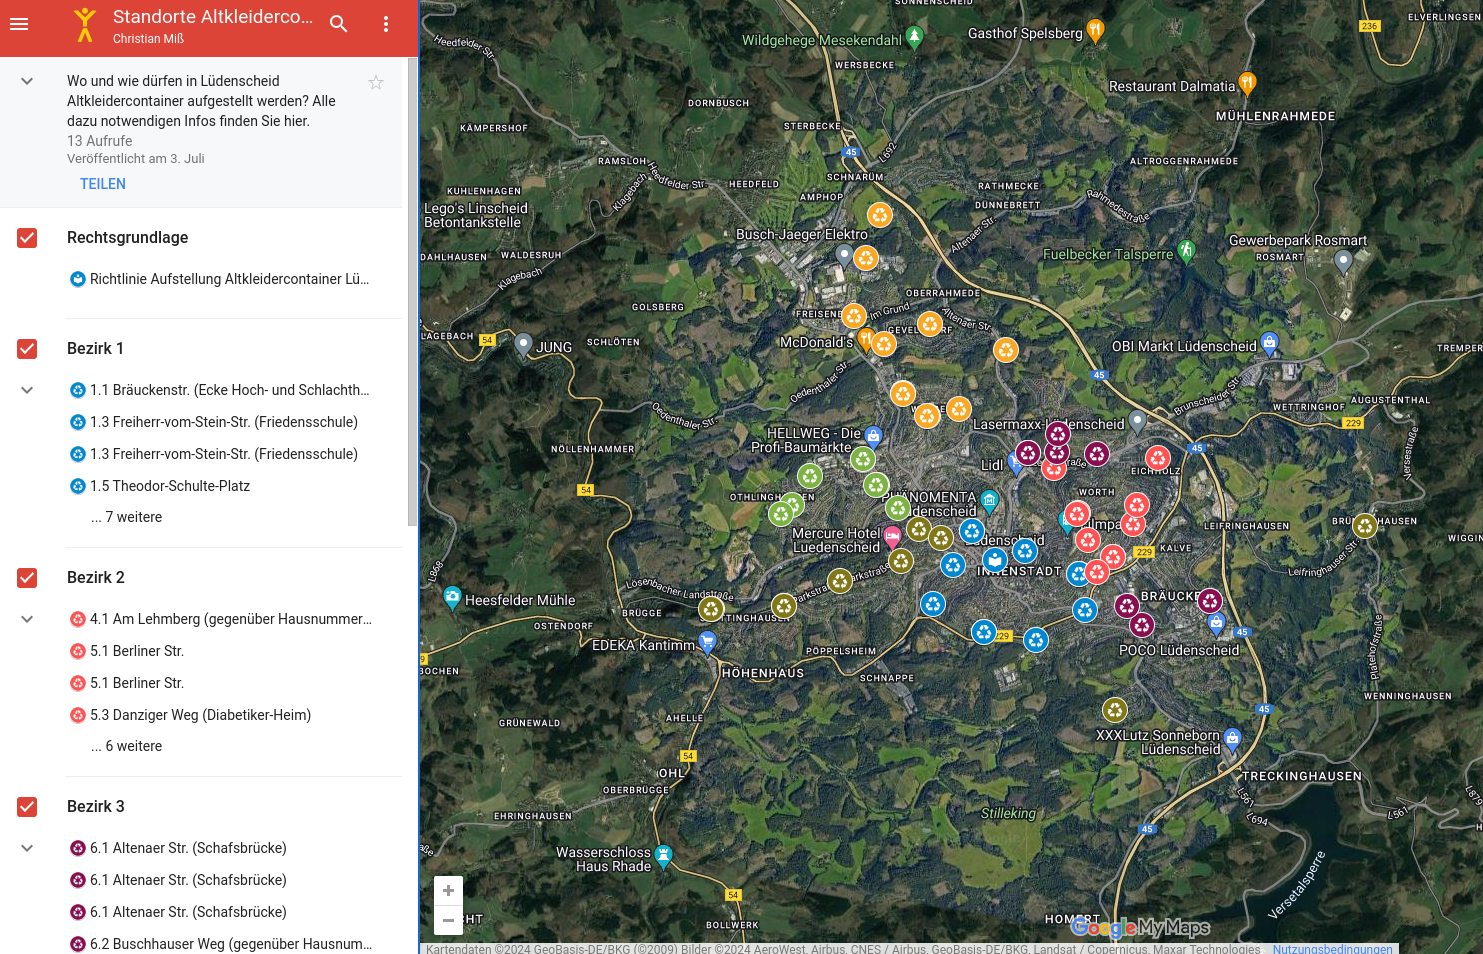Open Richtlinie Aufstellung Altkleidercontainer entry
The image size is (1483, 954).
click(x=229, y=279)
